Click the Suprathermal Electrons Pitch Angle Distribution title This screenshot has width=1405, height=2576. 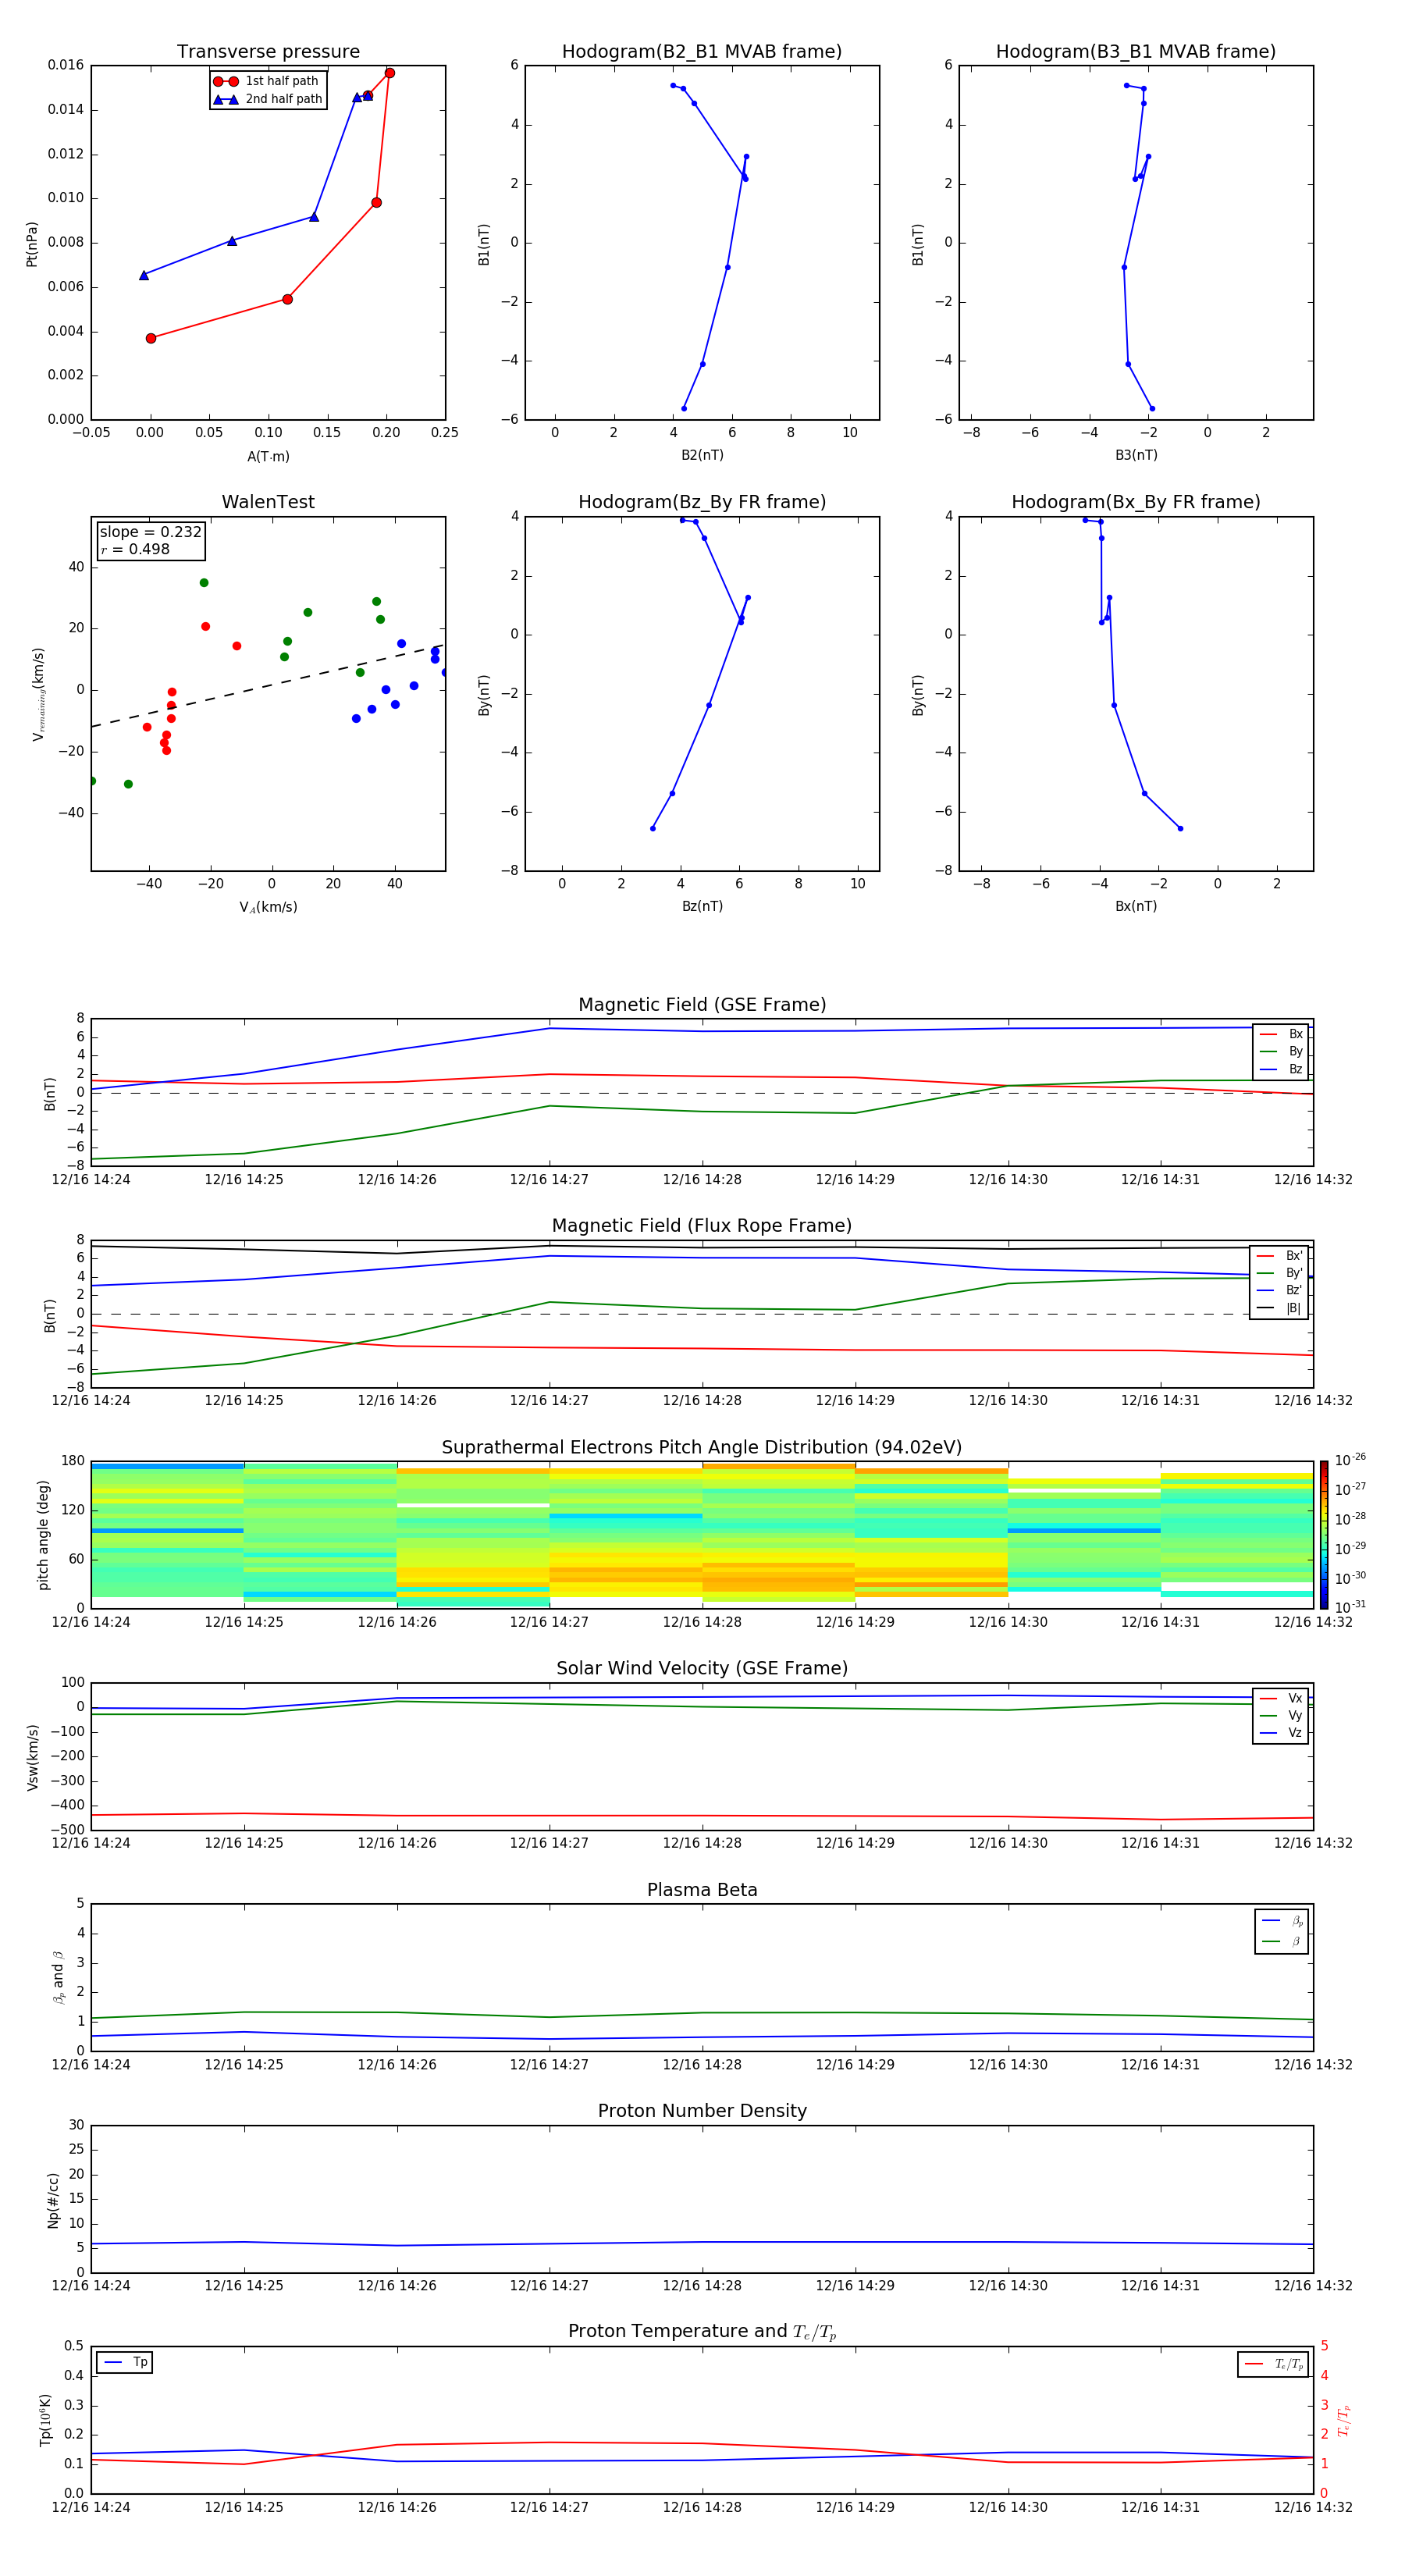702,1448
